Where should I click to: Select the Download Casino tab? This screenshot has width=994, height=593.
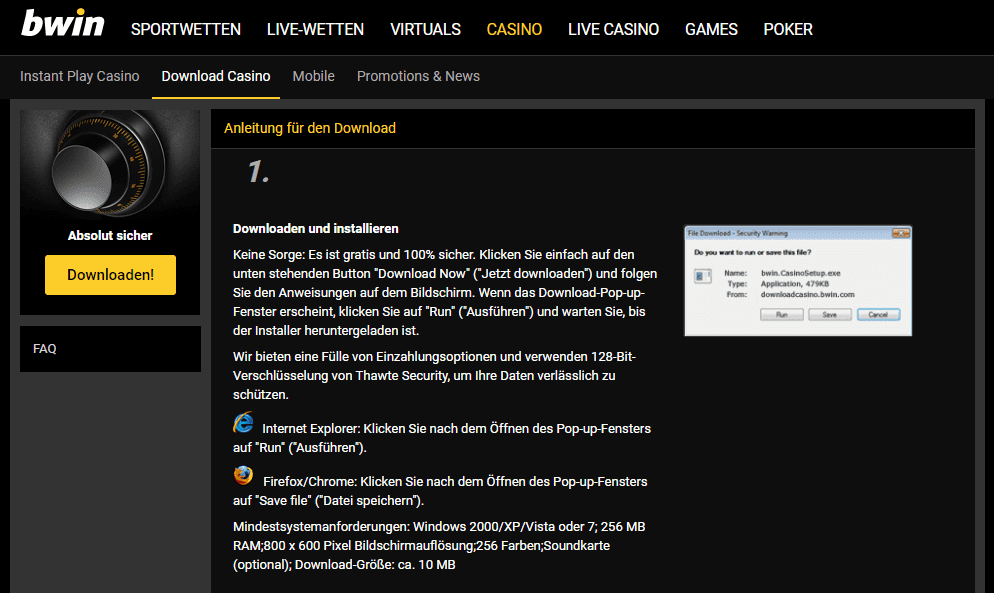[216, 76]
